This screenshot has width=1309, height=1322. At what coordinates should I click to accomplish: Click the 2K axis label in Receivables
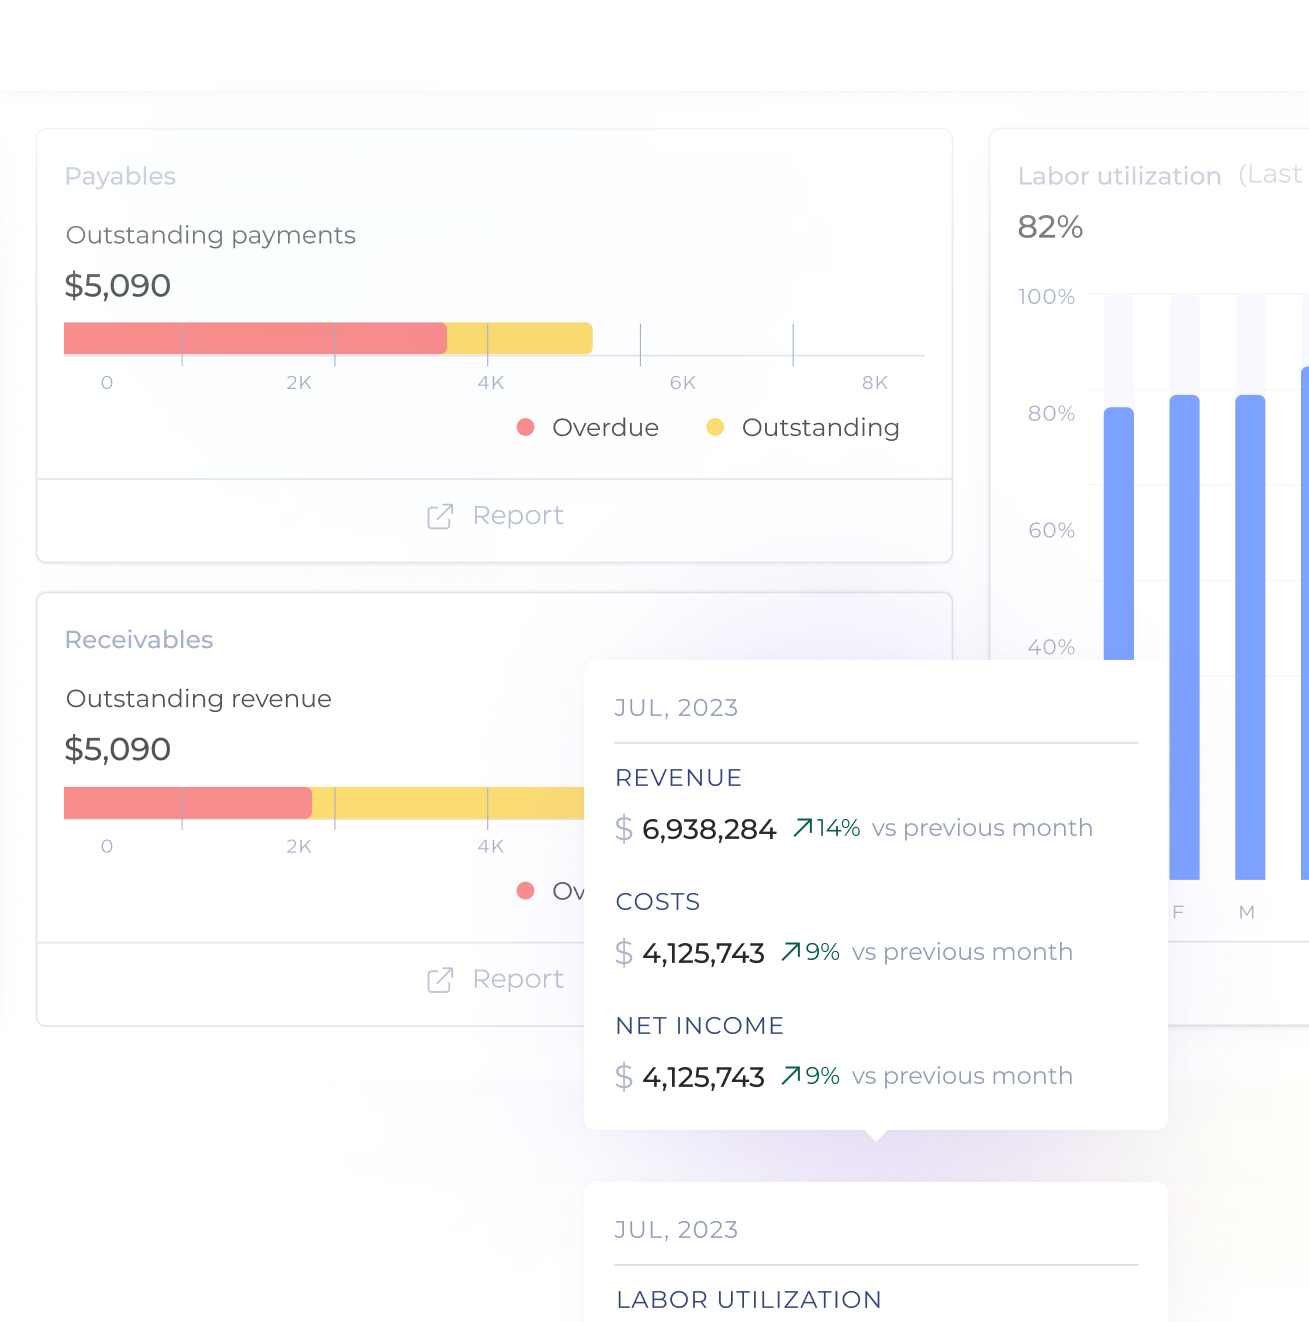(x=299, y=847)
